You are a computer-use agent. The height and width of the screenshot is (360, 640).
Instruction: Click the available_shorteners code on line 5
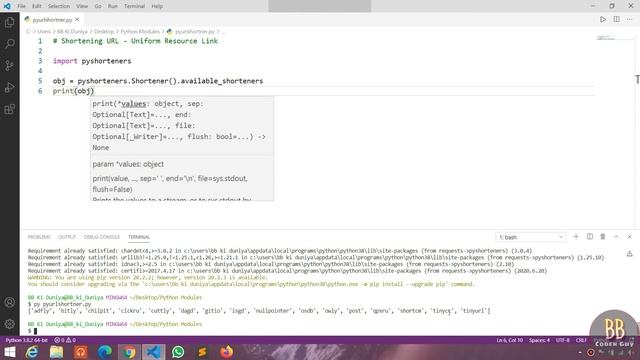pos(222,81)
